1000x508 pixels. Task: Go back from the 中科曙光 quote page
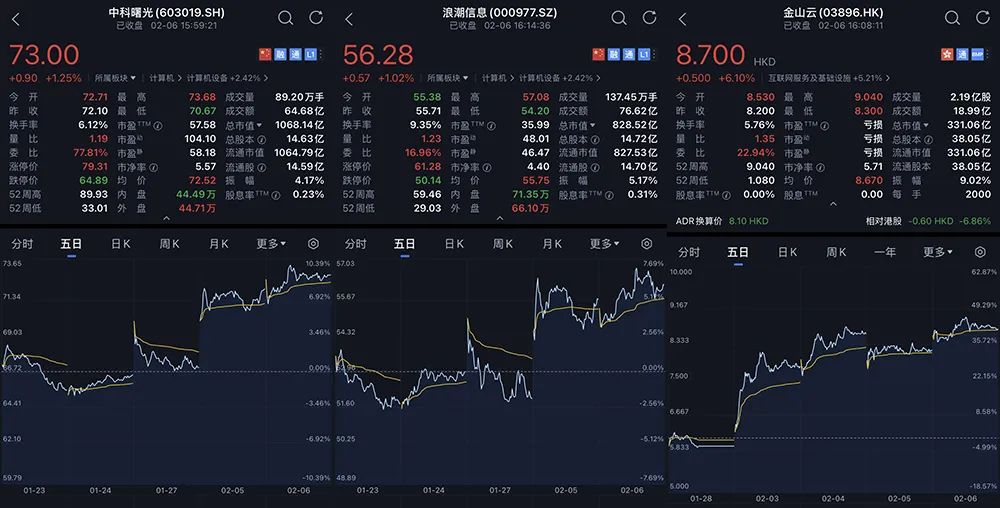click(16, 19)
